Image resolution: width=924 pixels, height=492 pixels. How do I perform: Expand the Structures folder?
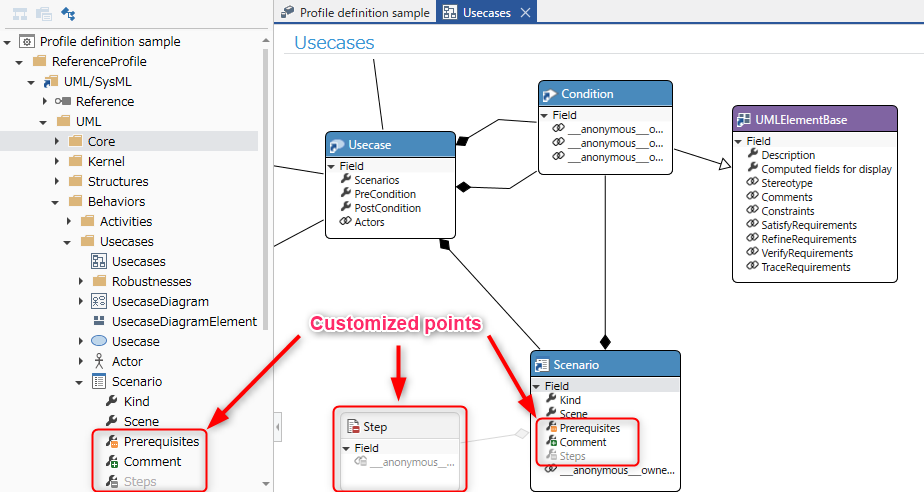(x=57, y=181)
